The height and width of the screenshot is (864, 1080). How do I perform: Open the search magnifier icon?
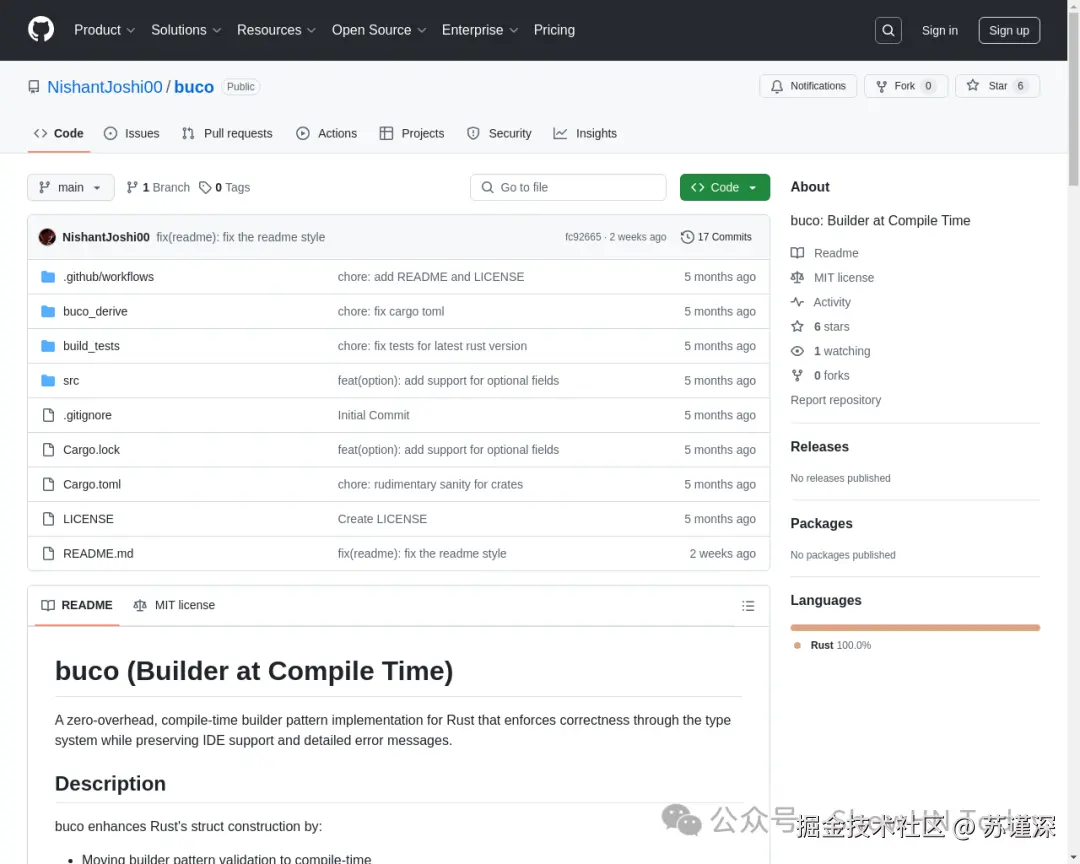coord(888,30)
